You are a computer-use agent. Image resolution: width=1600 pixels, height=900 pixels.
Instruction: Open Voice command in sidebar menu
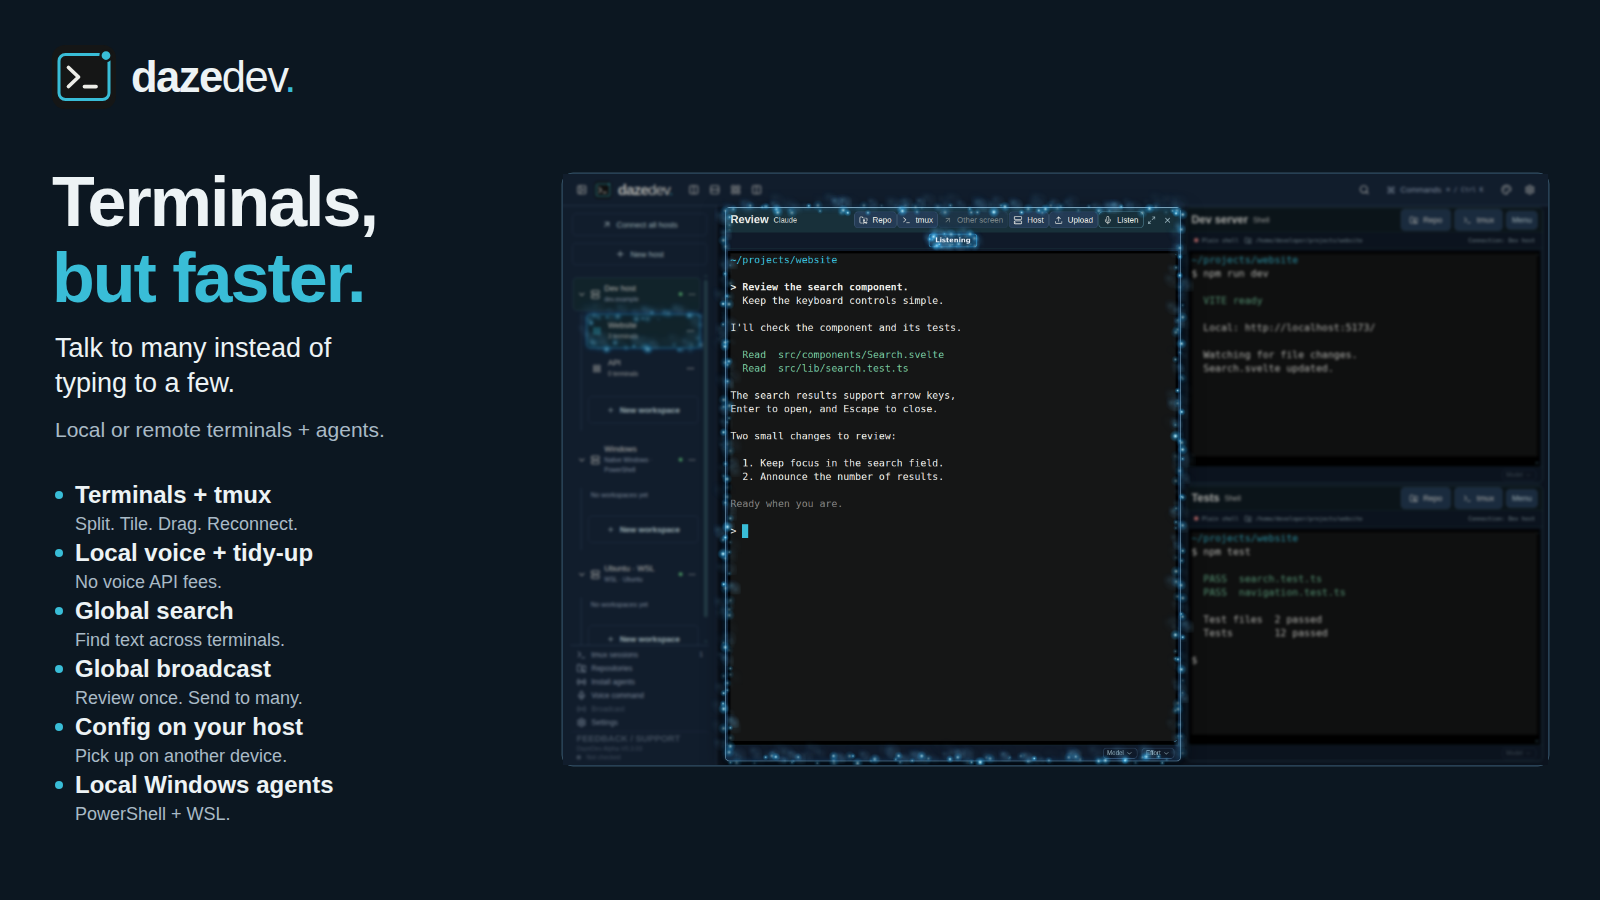[610, 695]
